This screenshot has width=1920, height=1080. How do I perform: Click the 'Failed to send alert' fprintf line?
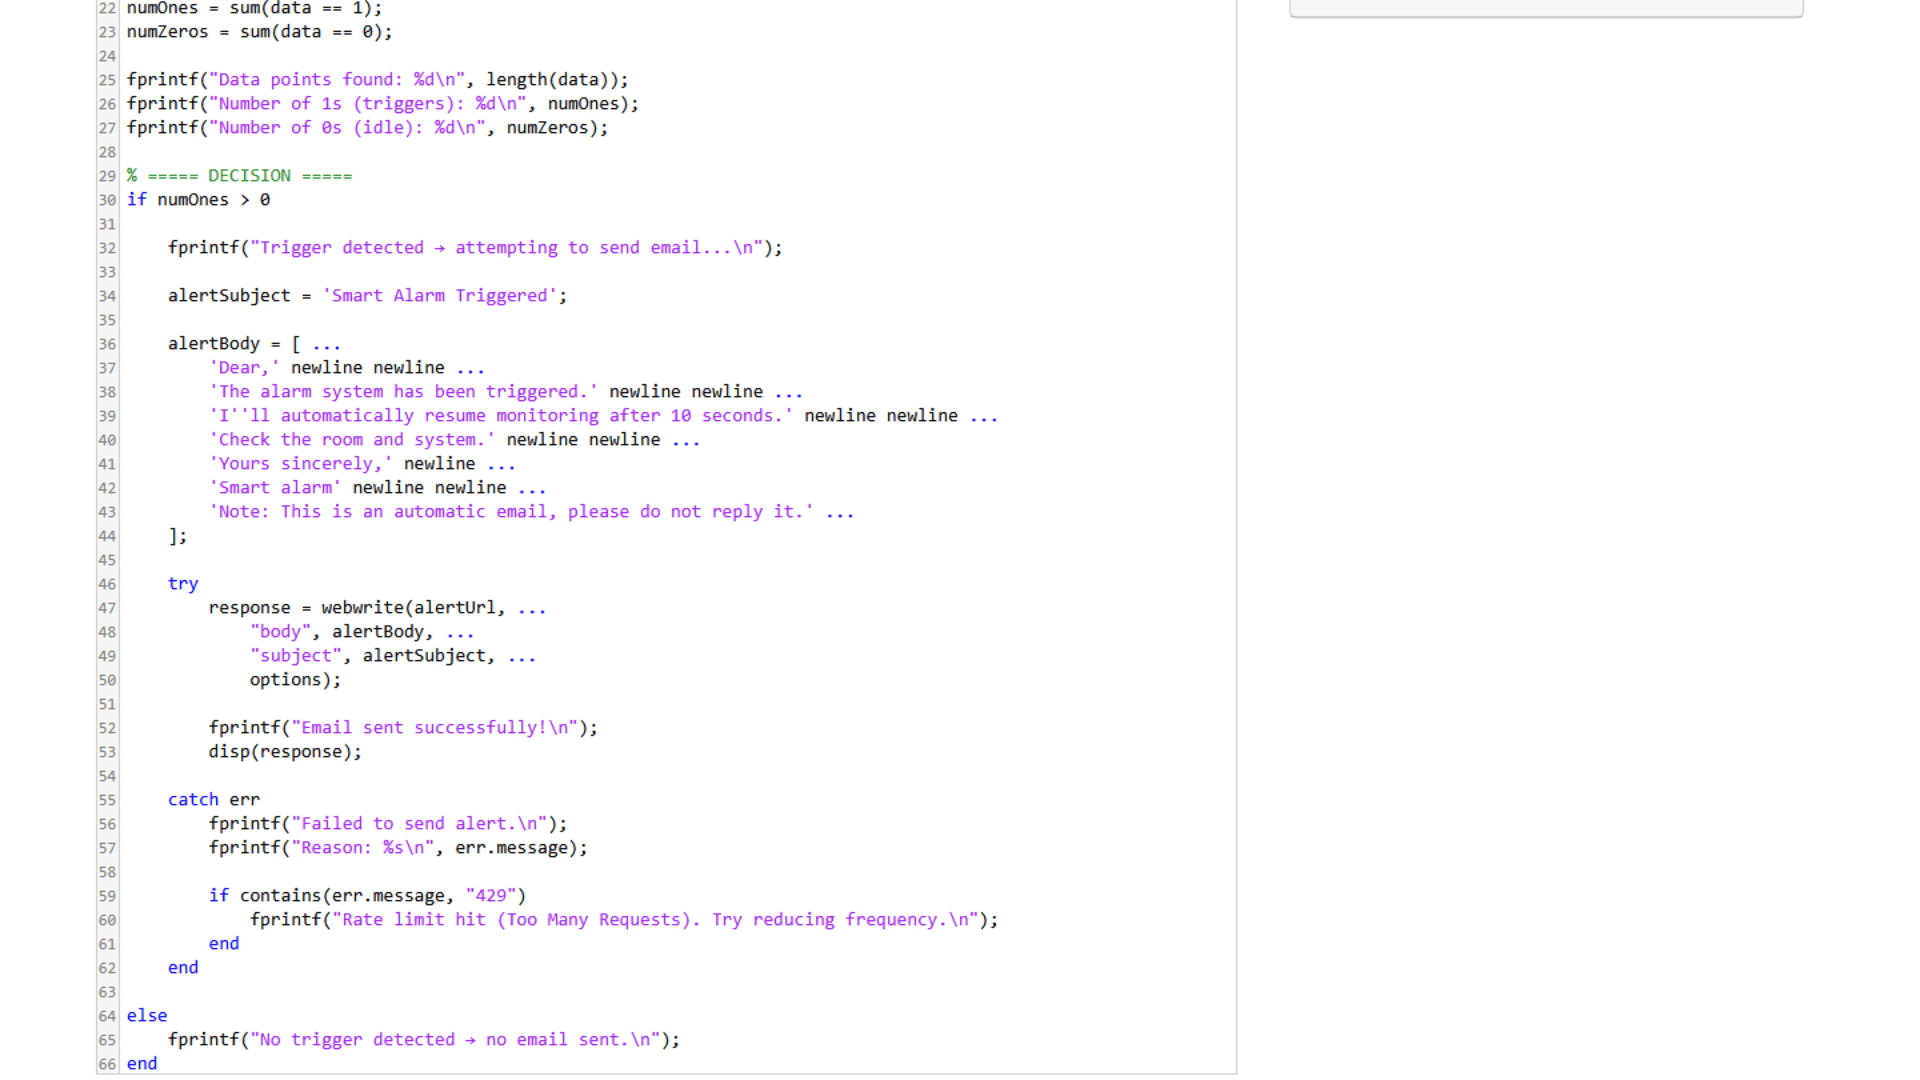[388, 824]
